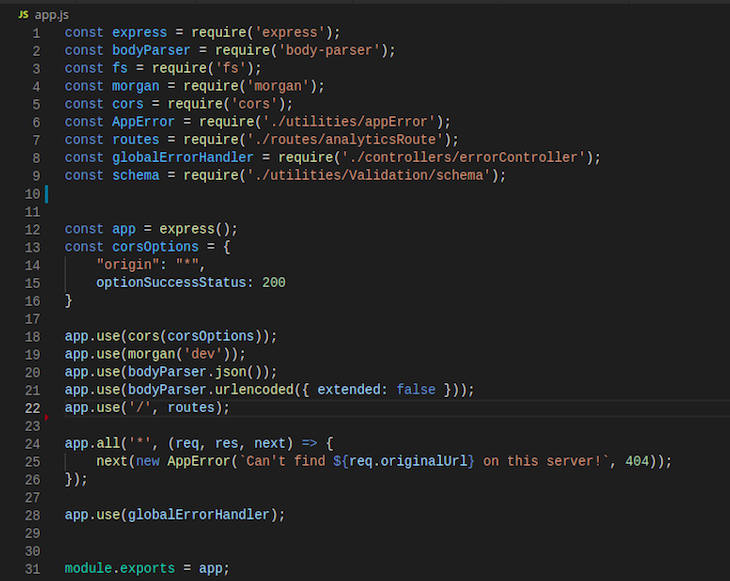This screenshot has width=730, height=581.
Task: Click req.originalUrl on line 25
Action: click(x=408, y=461)
